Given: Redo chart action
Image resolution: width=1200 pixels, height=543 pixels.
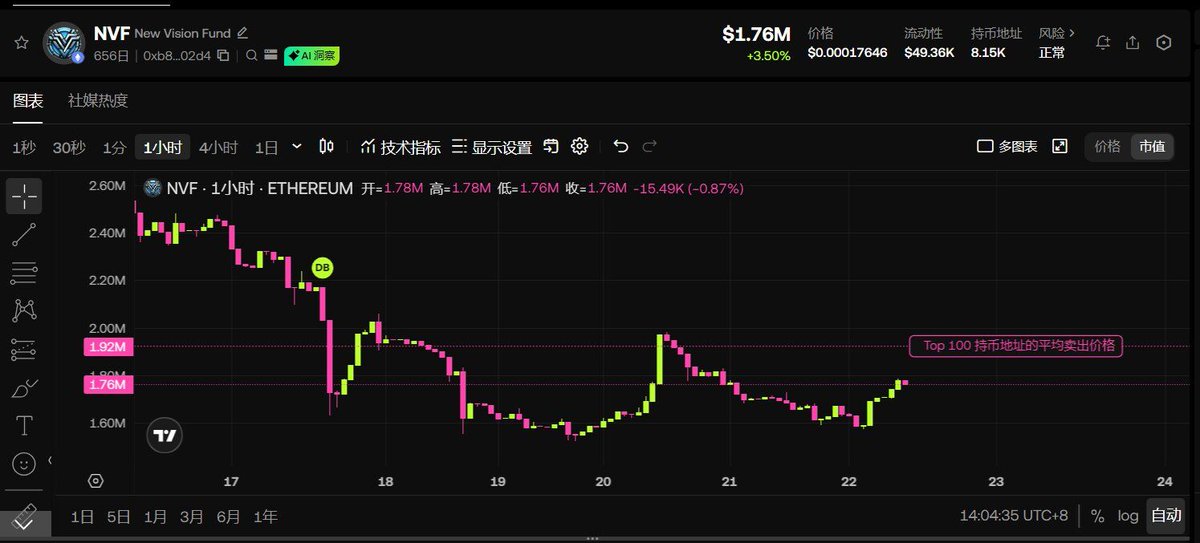Looking at the screenshot, I should pos(650,147).
